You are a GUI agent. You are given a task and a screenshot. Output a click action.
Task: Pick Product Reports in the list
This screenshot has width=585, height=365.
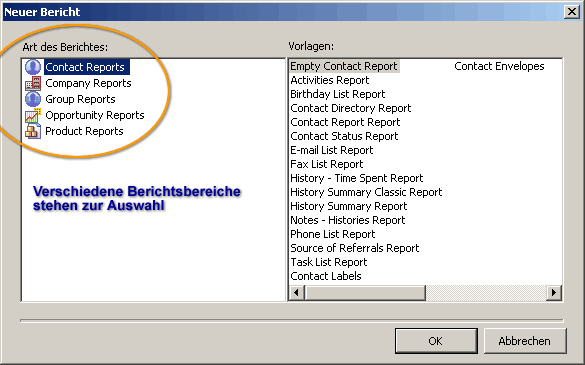[84, 131]
